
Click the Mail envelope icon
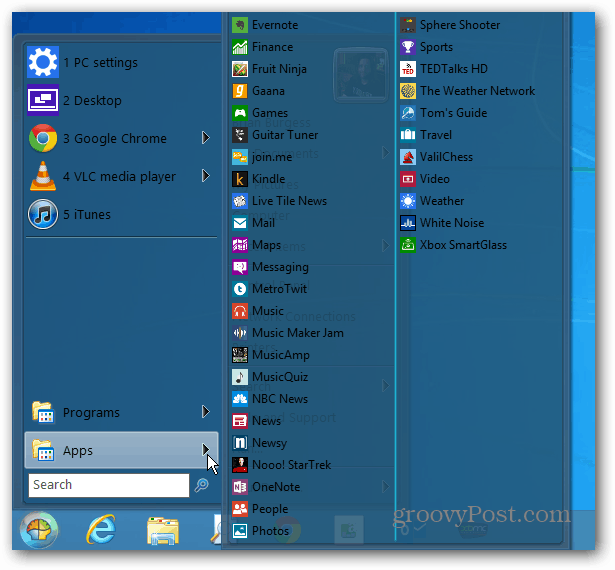[240, 223]
